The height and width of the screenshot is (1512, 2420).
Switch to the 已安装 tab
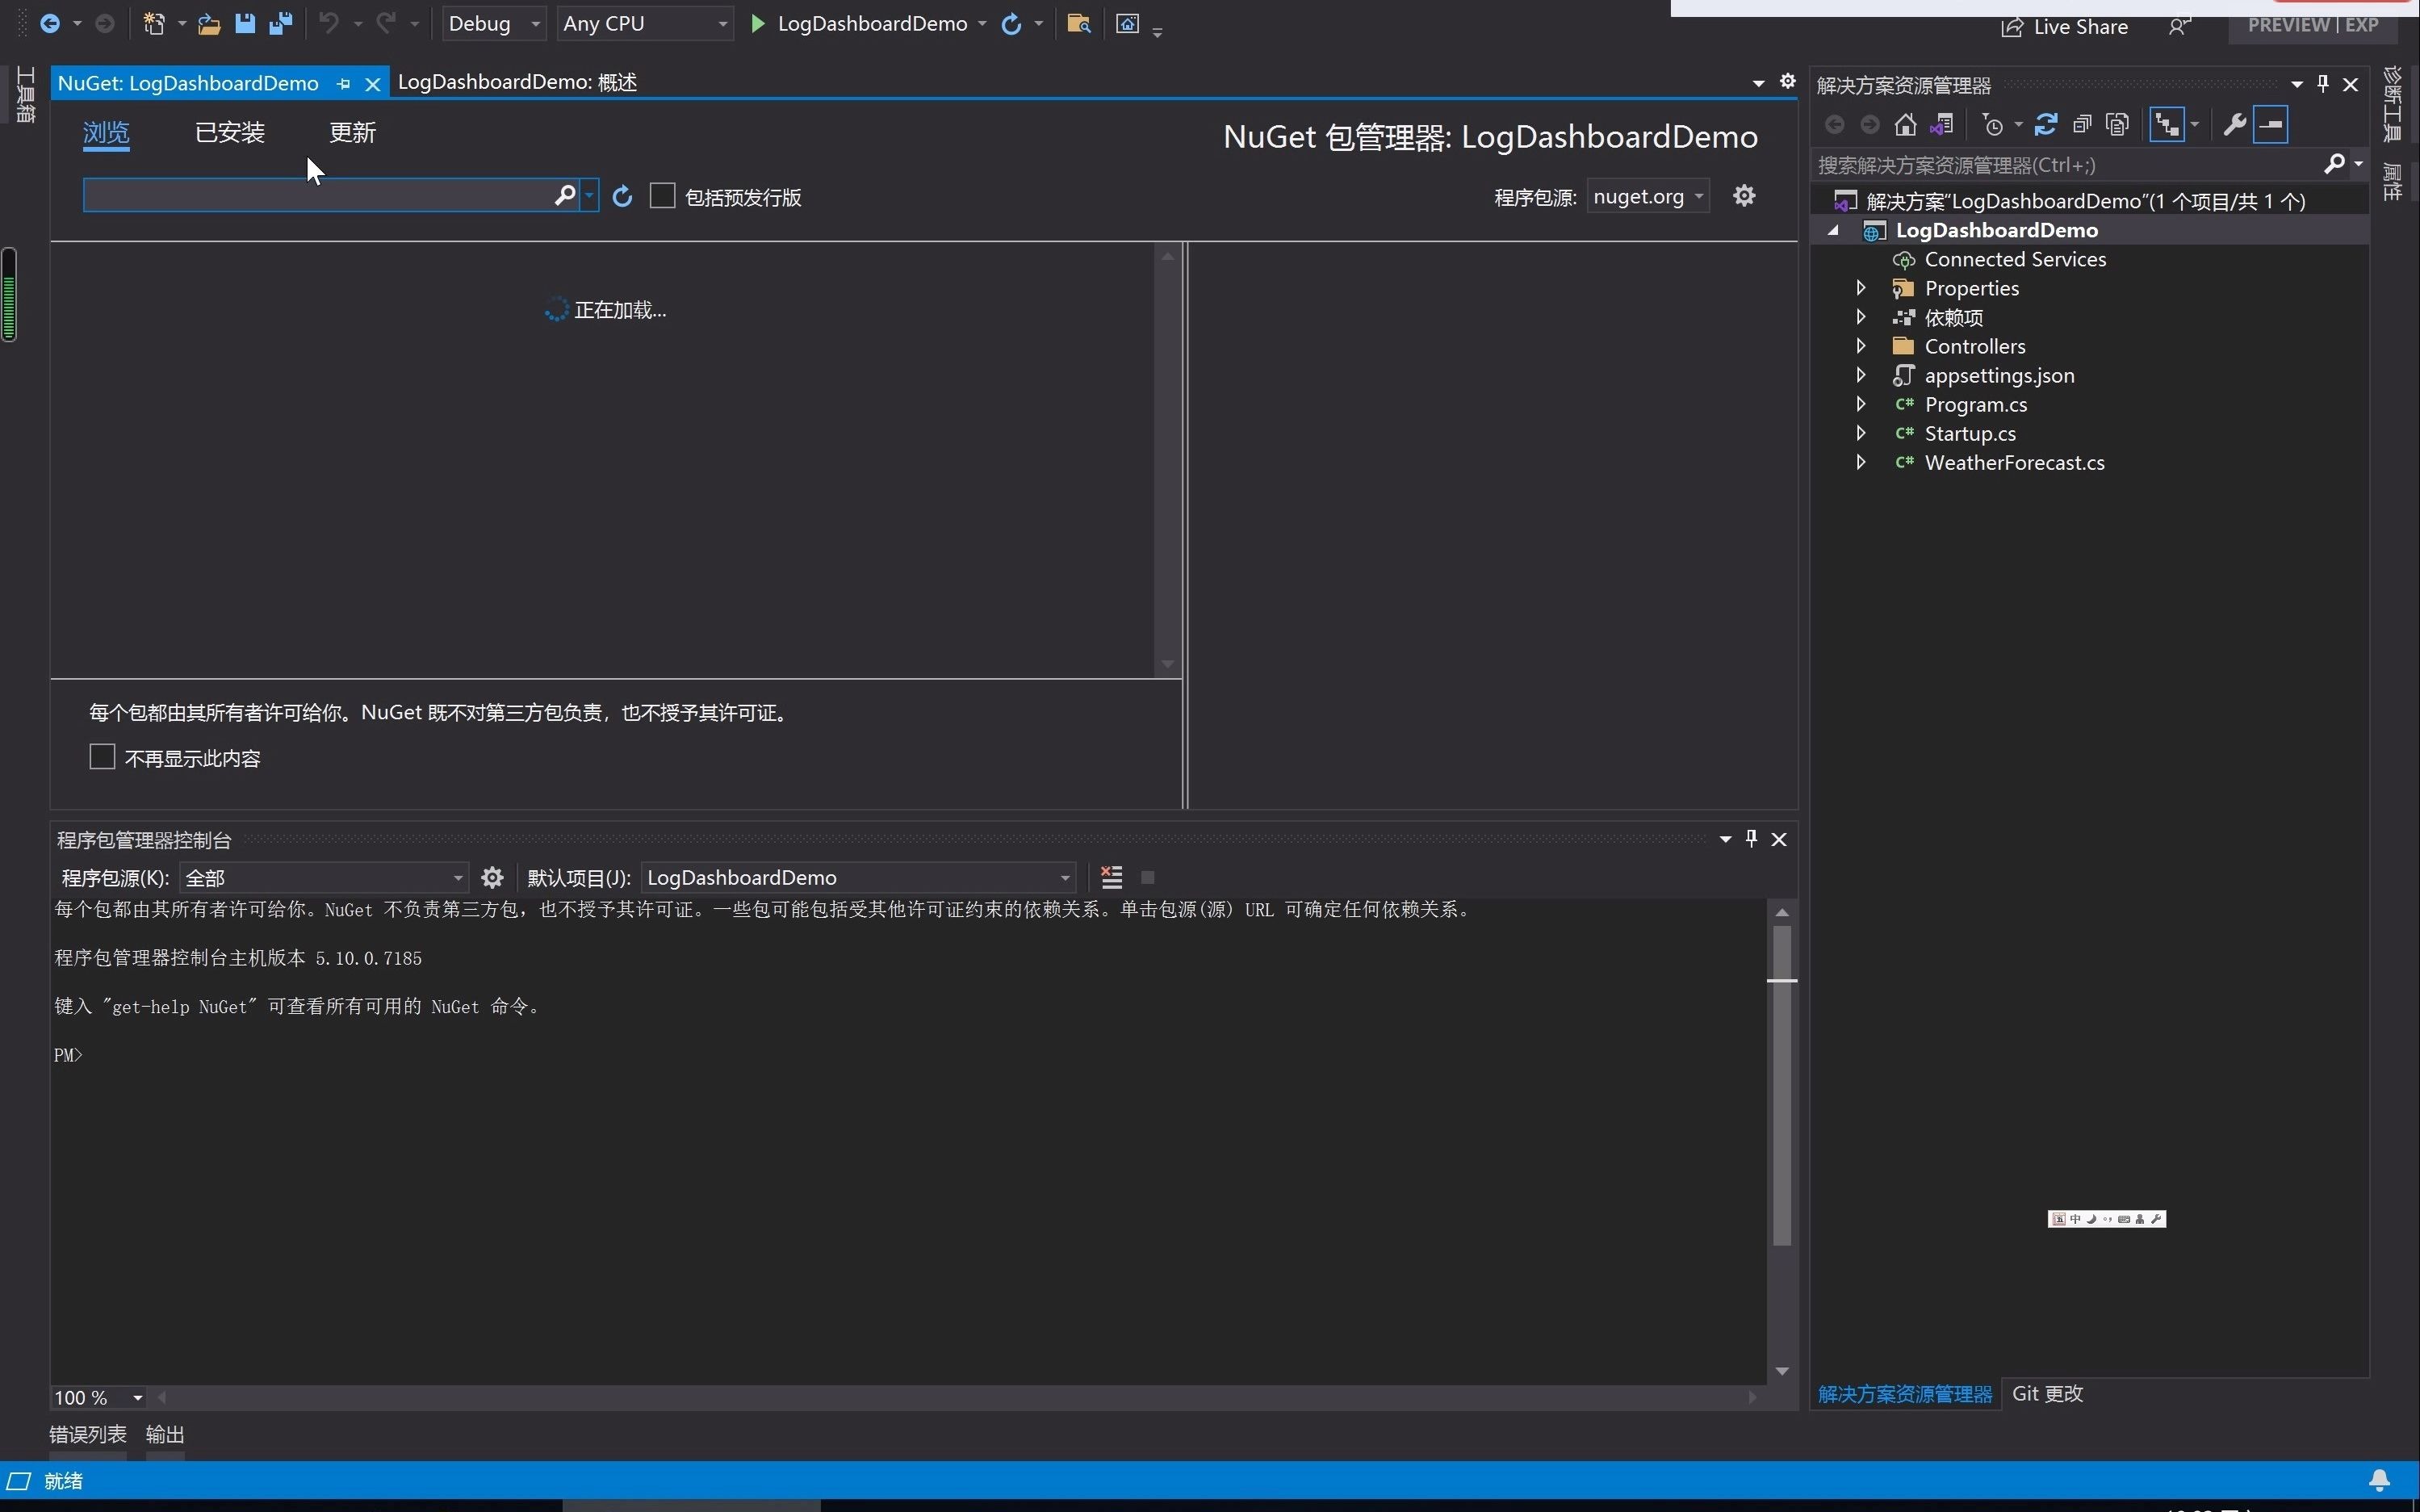pos(229,132)
